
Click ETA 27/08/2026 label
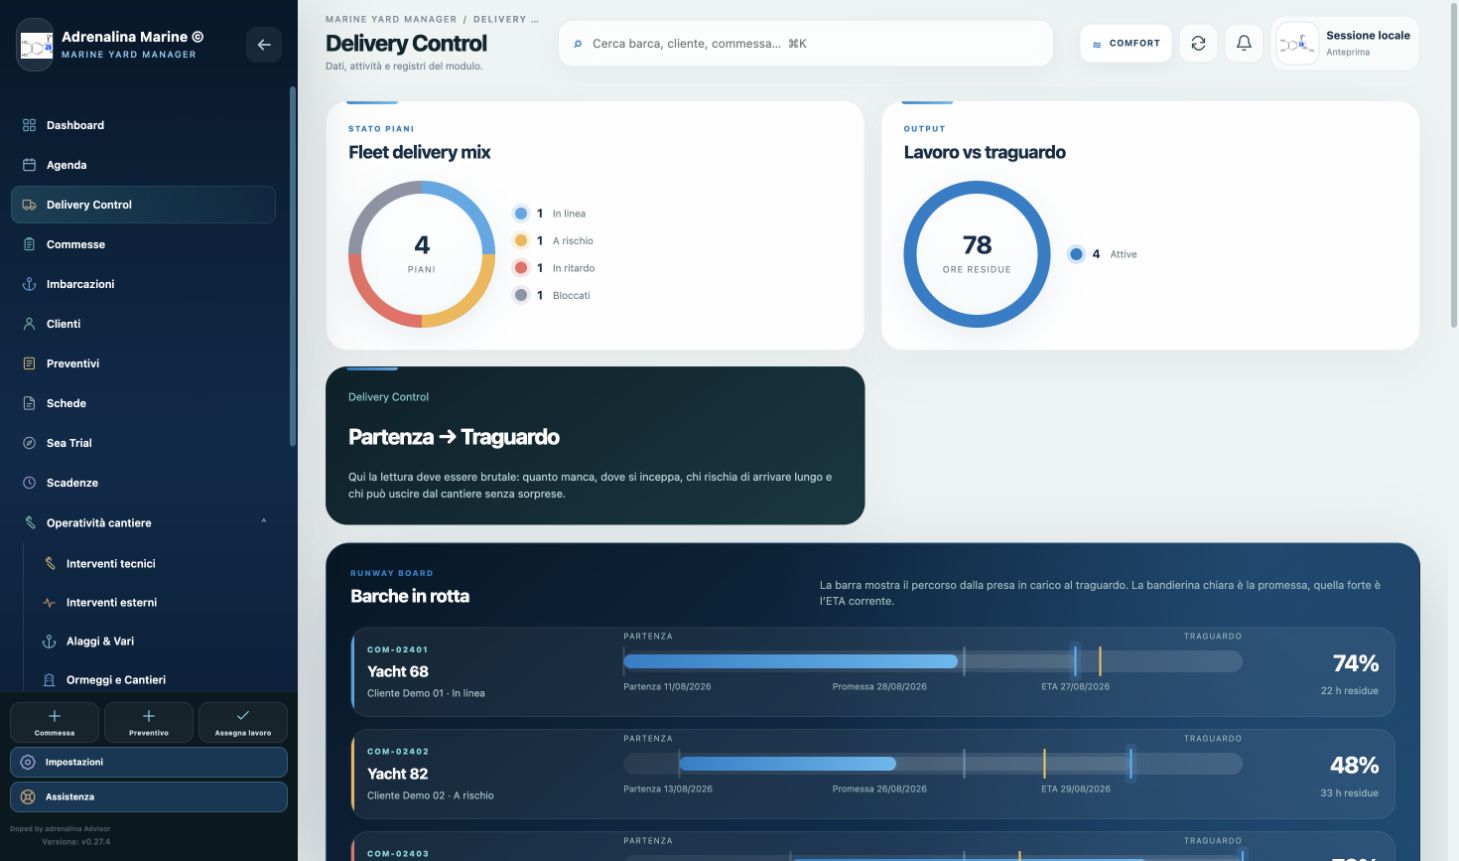pyautogui.click(x=1075, y=687)
